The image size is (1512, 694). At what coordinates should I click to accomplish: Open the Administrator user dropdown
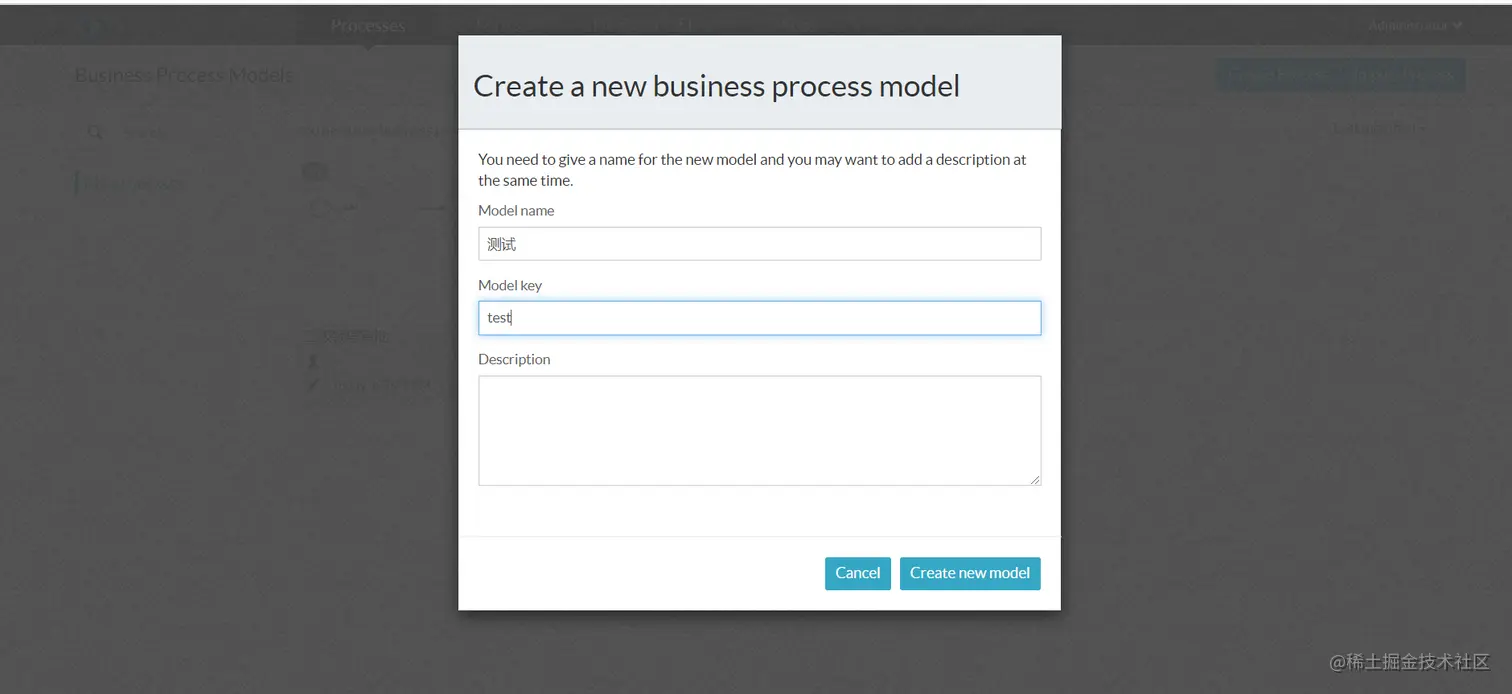pos(1415,25)
